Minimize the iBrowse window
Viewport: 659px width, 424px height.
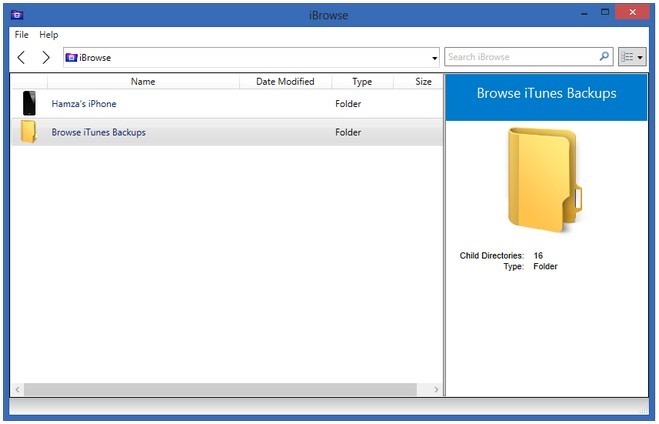tap(584, 13)
